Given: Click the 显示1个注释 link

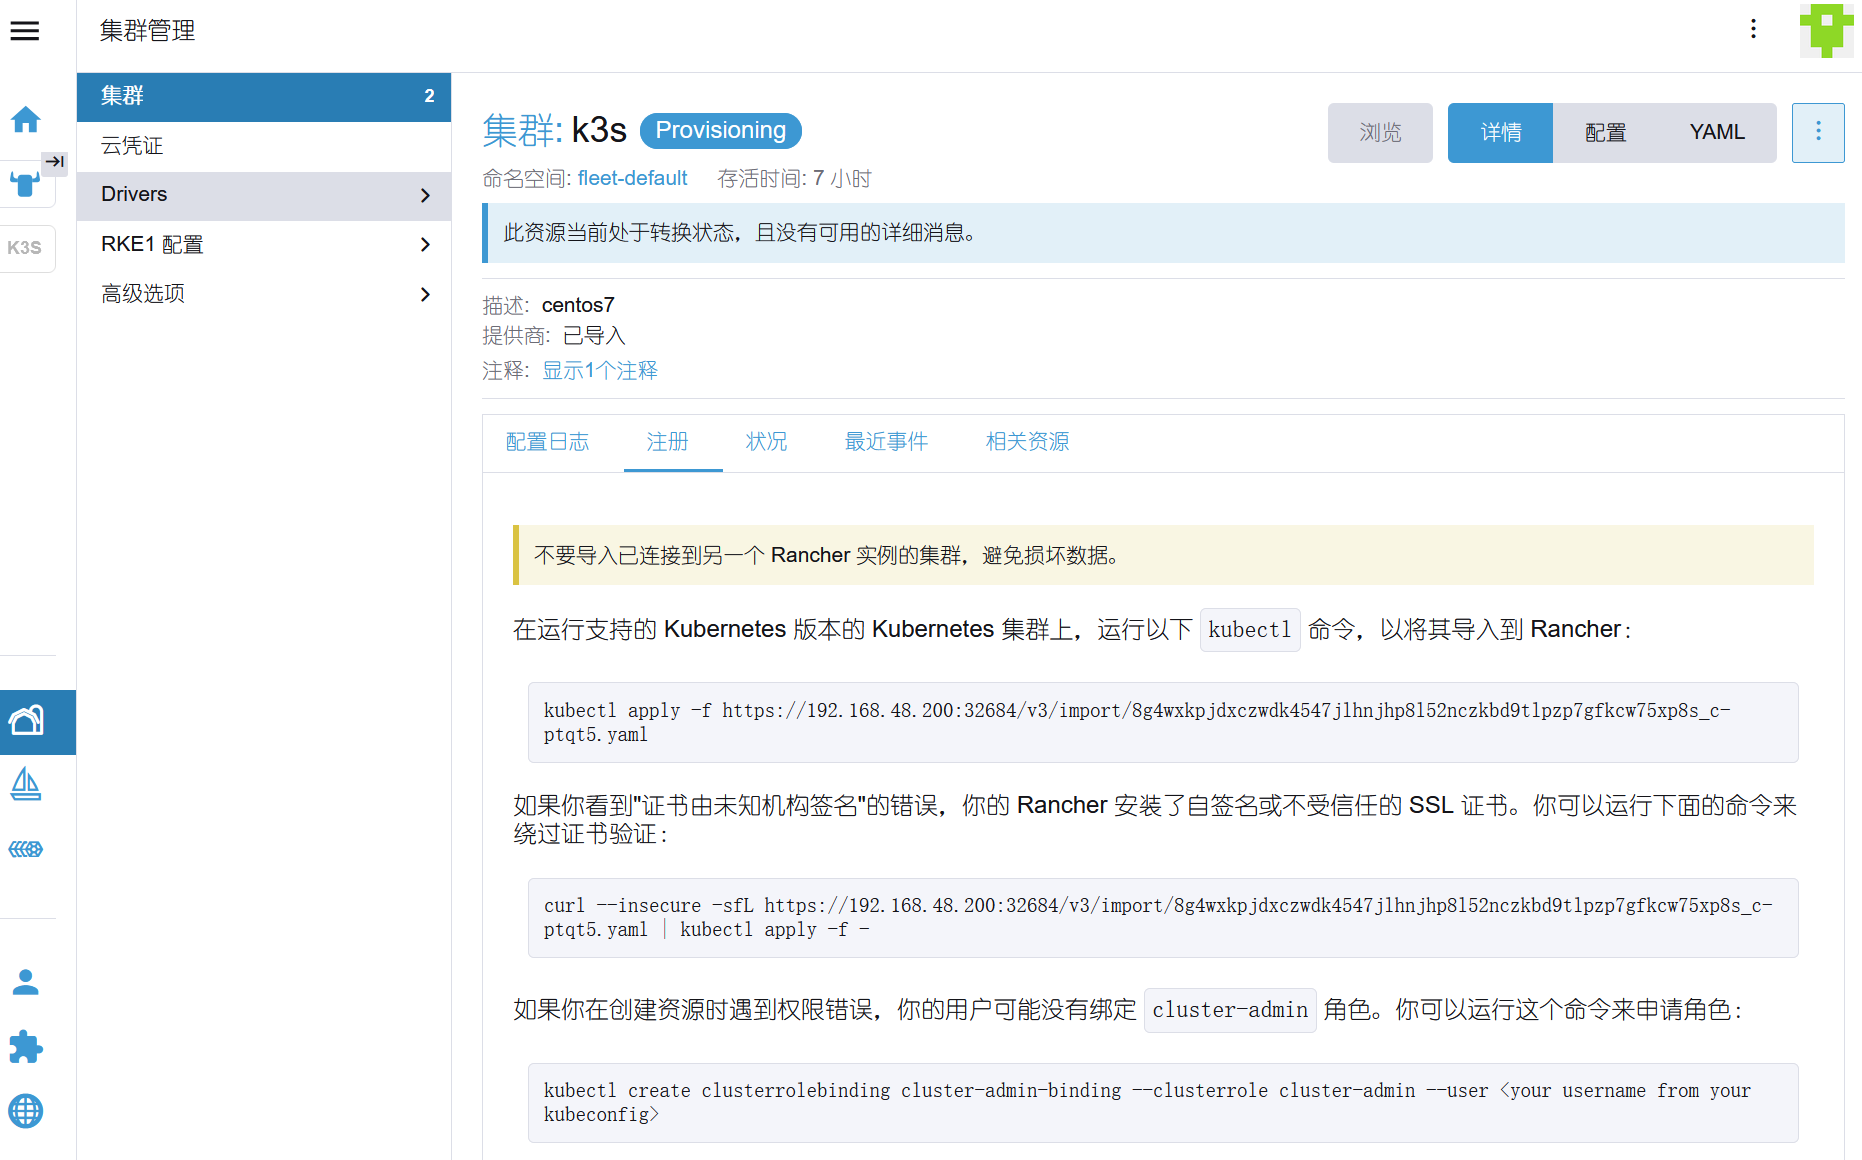Looking at the screenshot, I should click(x=600, y=371).
